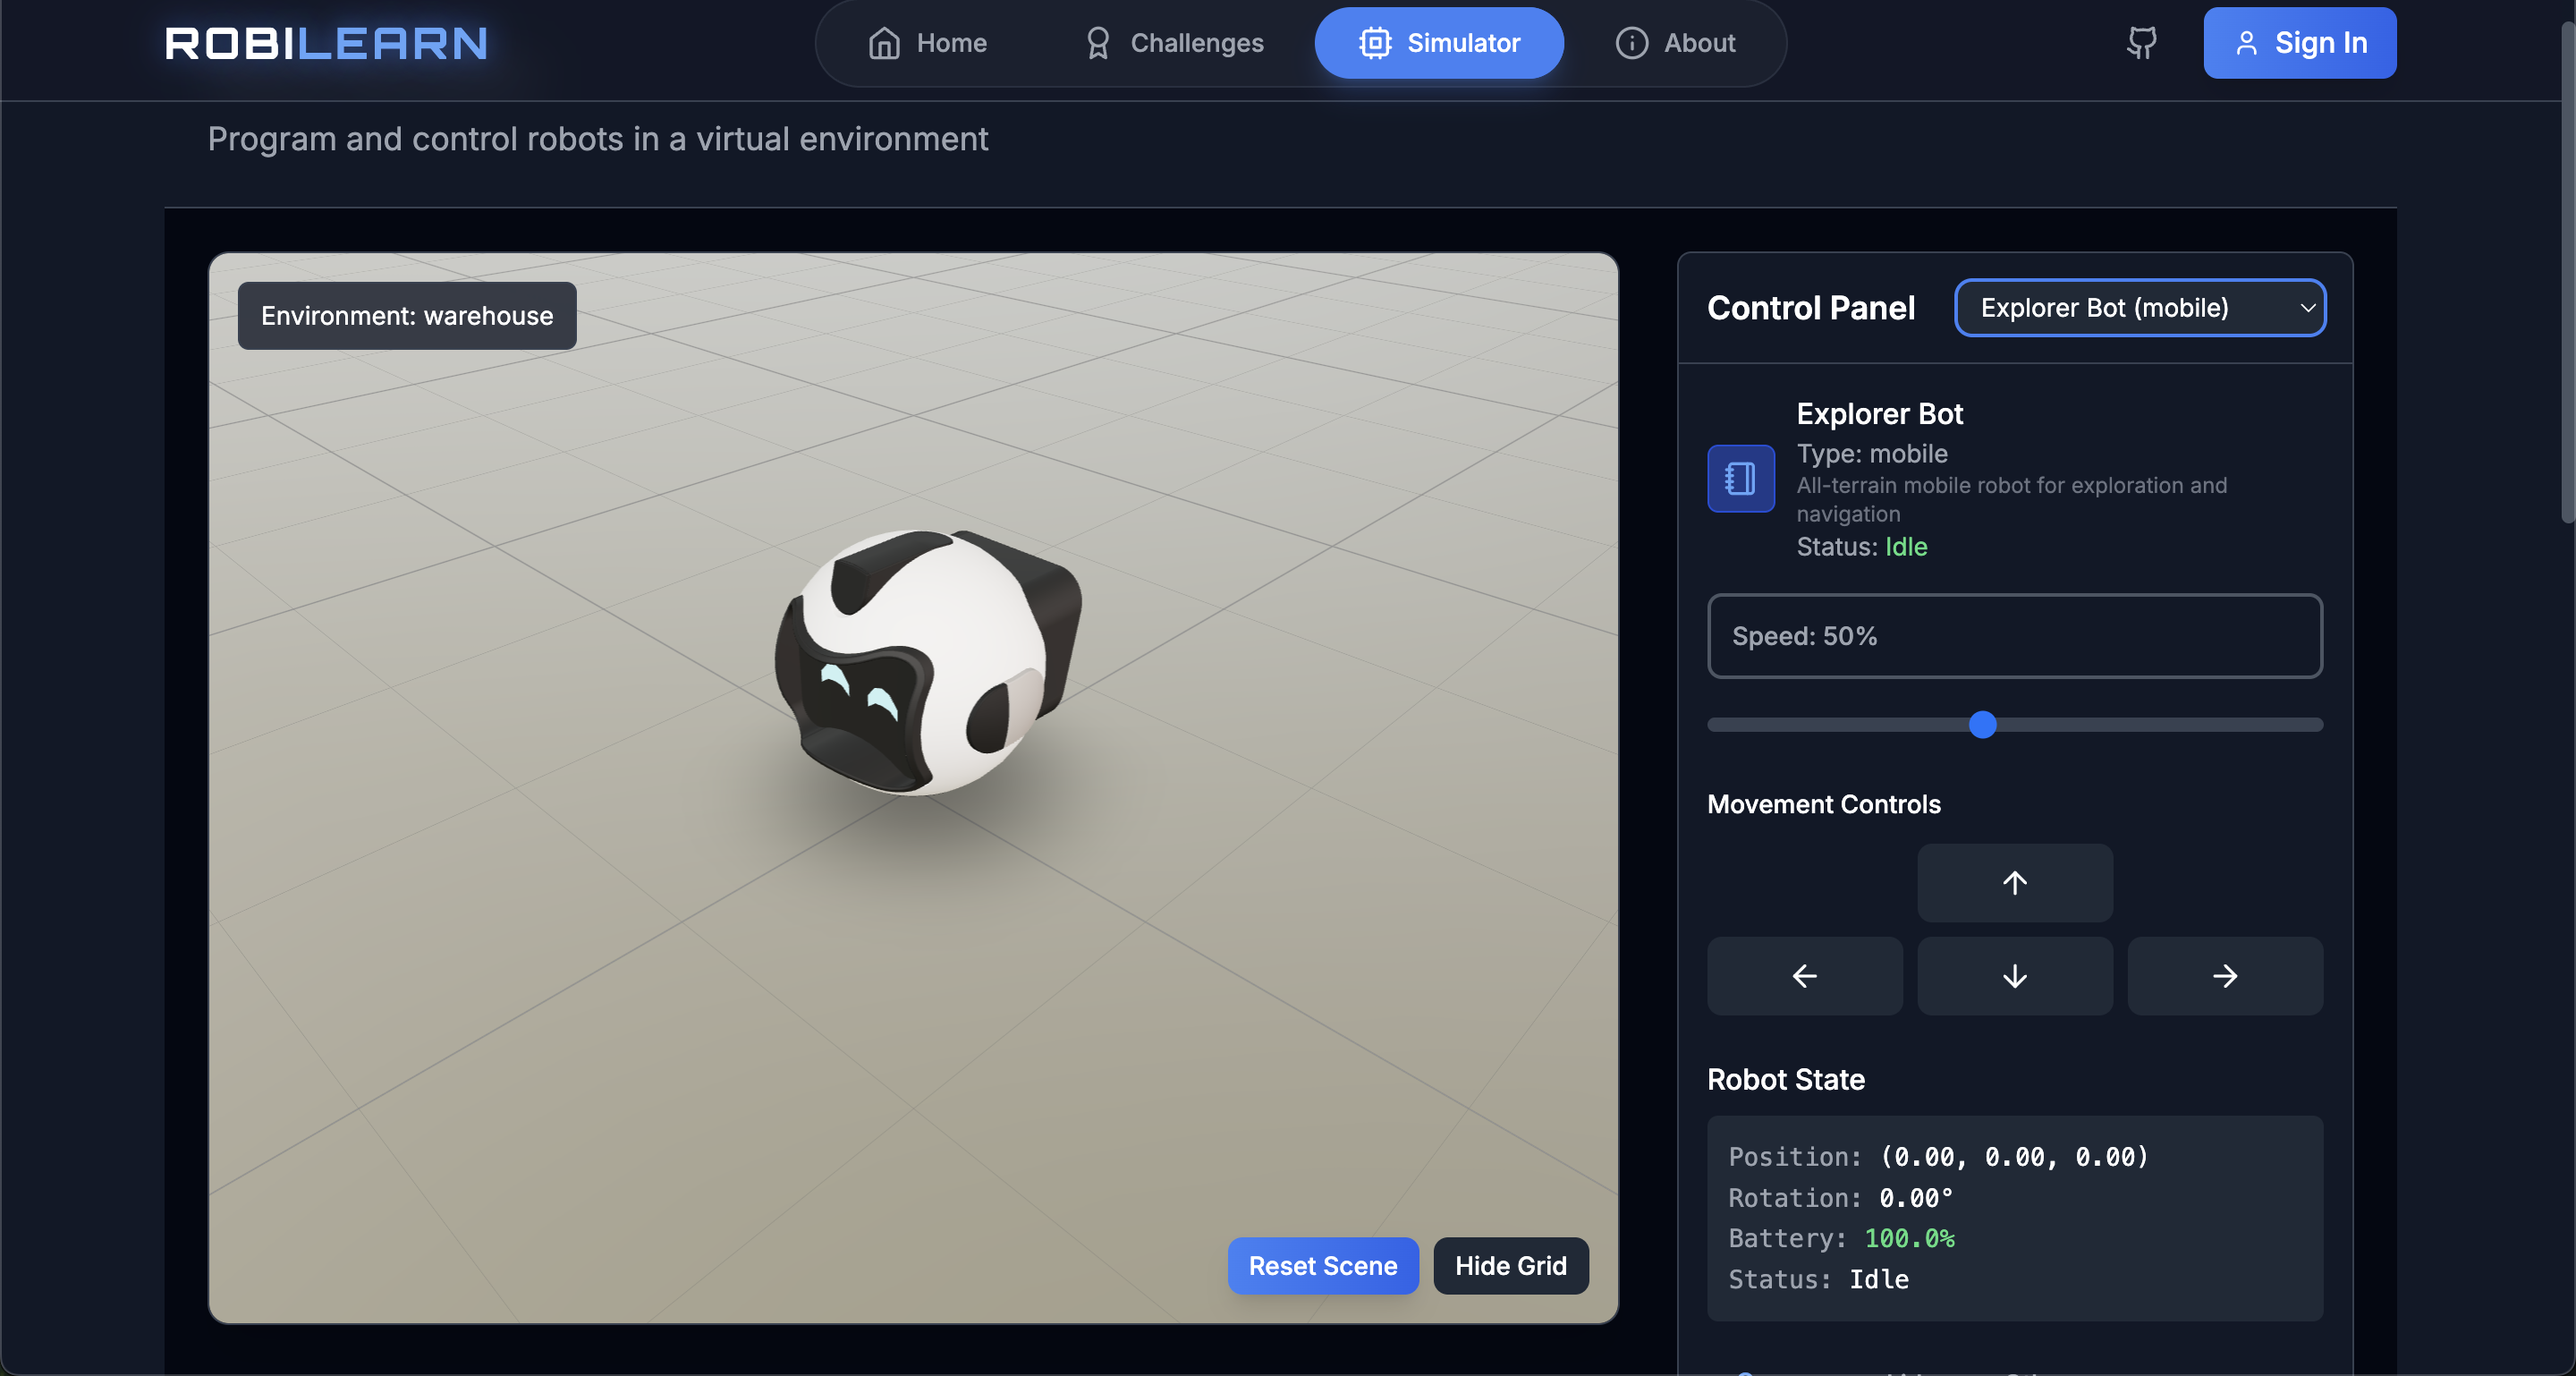Hide the grid in the scene
2576x1376 pixels.
click(1510, 1265)
